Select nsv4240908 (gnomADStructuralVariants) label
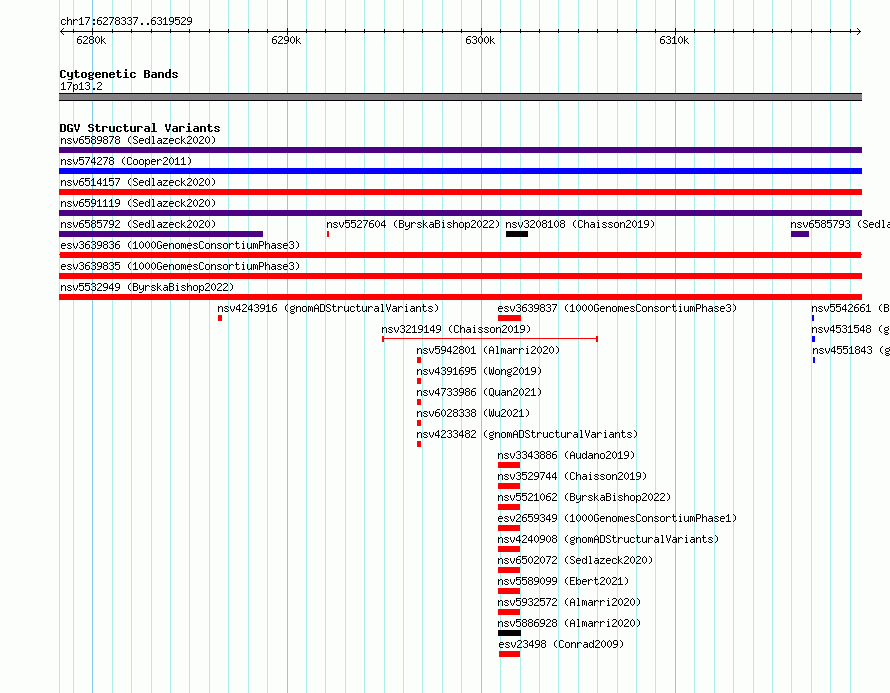The image size is (890, 693). [608, 539]
